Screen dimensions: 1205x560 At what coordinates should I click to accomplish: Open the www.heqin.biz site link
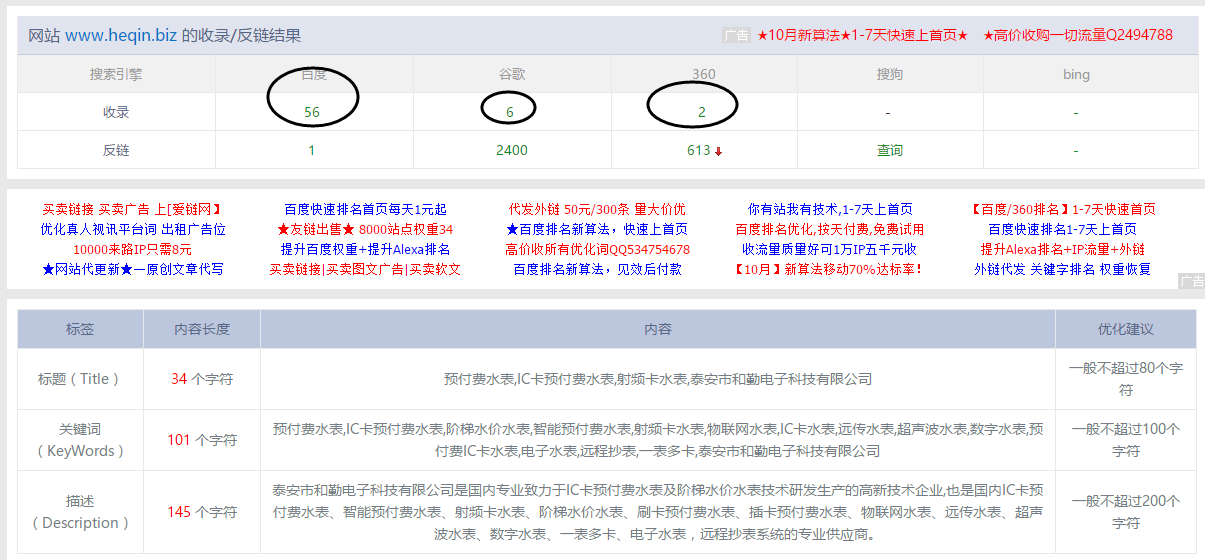tap(121, 36)
